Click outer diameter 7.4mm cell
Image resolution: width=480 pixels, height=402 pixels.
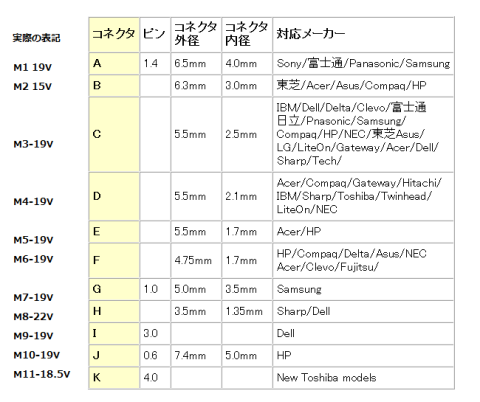coord(196,356)
